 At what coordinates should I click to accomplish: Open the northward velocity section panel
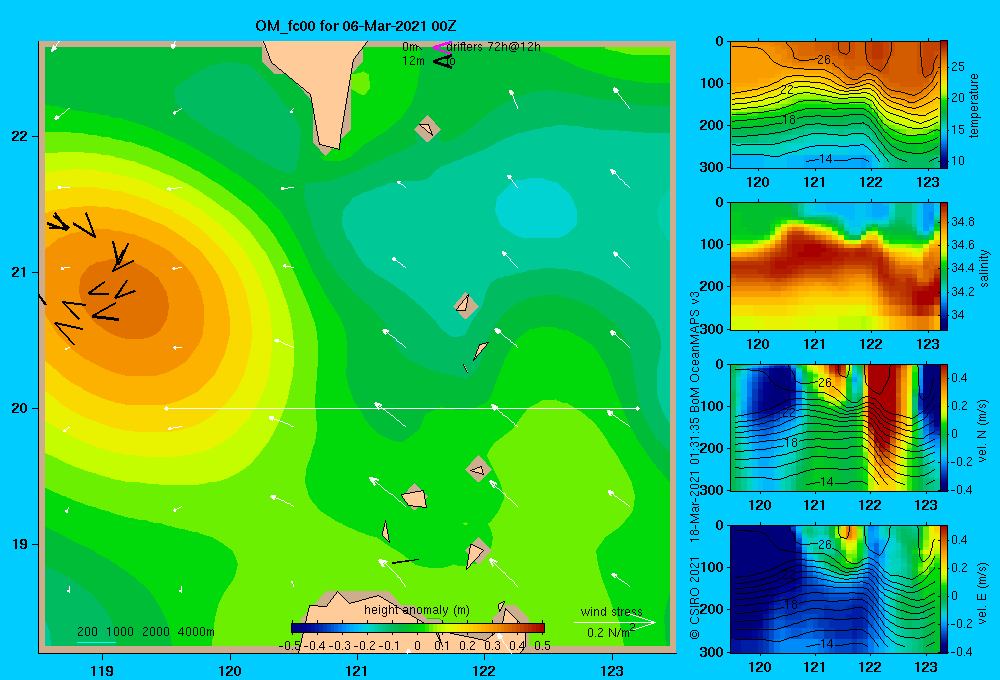click(835, 427)
